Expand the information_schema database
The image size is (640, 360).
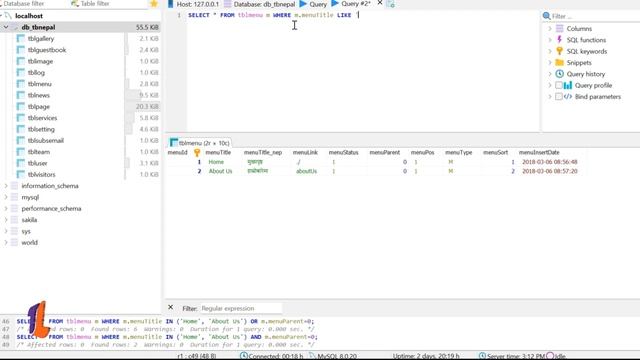coord(6,186)
